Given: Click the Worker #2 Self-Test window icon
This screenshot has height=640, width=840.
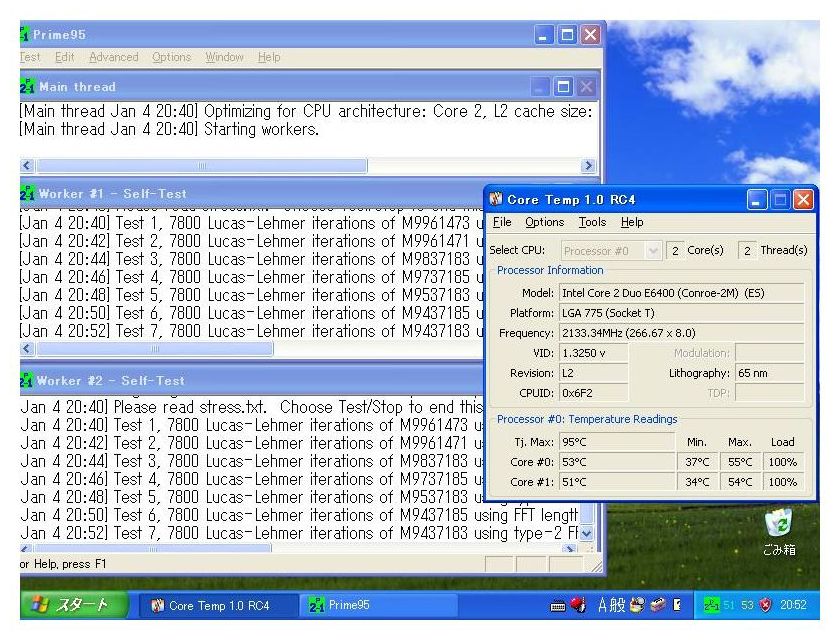Looking at the screenshot, I should (26, 380).
